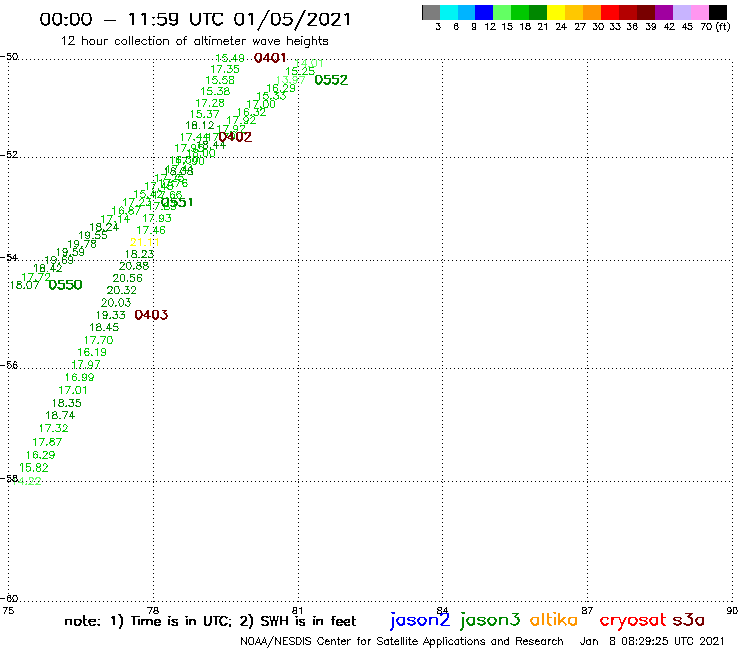Click the note about UTC time and SWH feet
Screen dimensions: 740x650
point(210,621)
